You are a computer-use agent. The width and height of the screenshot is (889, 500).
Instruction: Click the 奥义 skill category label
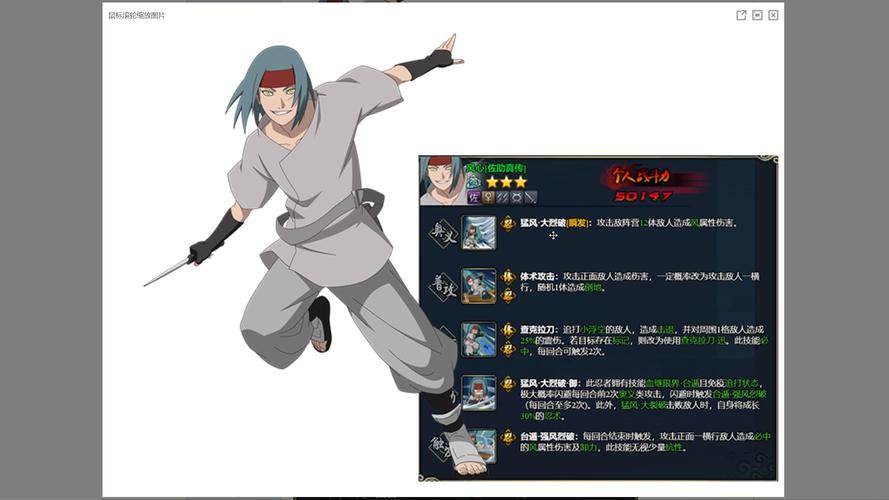(x=443, y=233)
